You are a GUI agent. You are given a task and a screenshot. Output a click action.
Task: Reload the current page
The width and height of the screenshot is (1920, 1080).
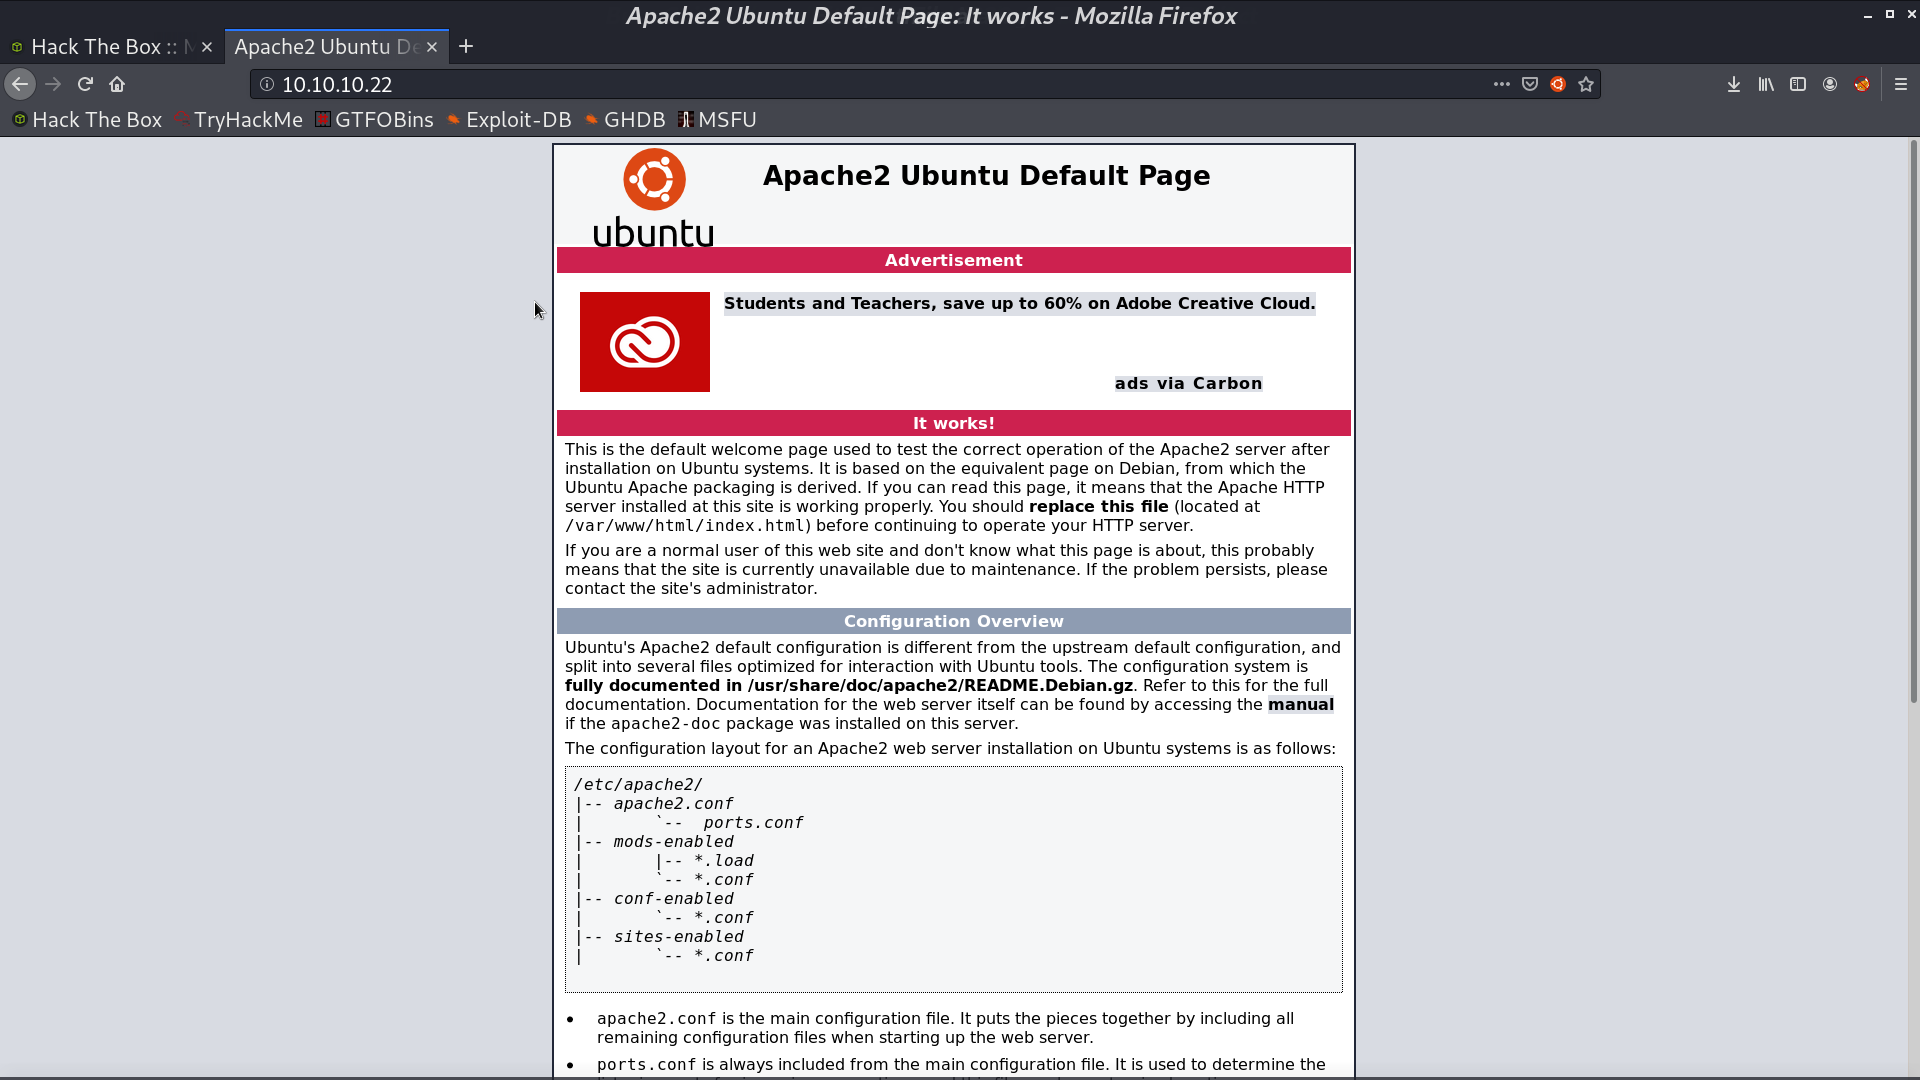[x=85, y=85]
